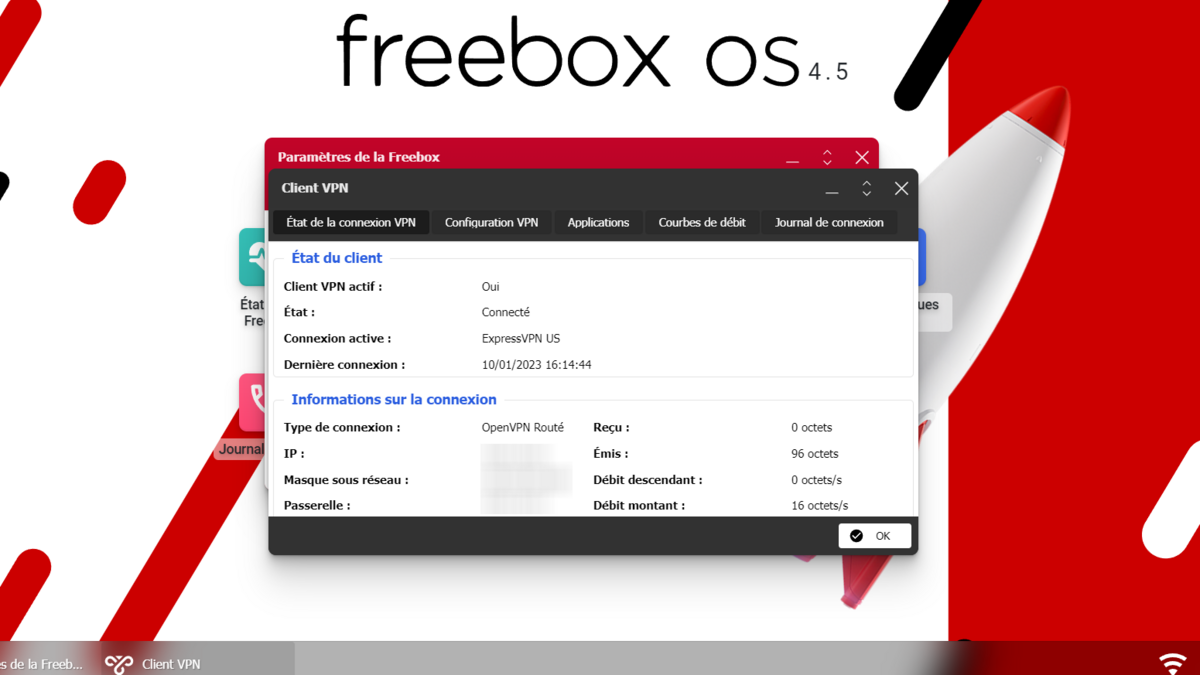Minimize the Client VPN window
The height and width of the screenshot is (675, 1200).
pyautogui.click(x=832, y=188)
